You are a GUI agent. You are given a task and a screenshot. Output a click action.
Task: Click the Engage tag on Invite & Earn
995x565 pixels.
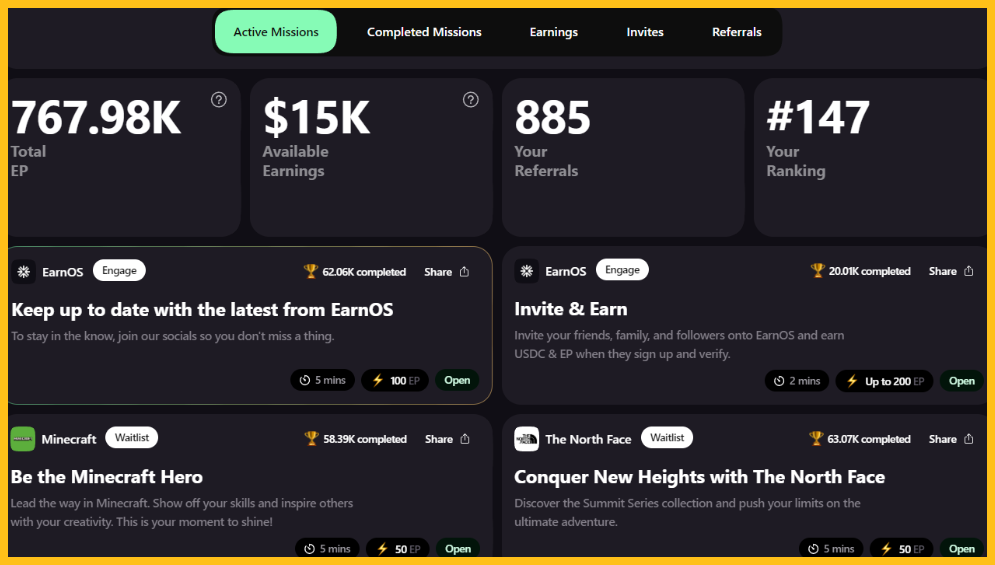click(622, 270)
